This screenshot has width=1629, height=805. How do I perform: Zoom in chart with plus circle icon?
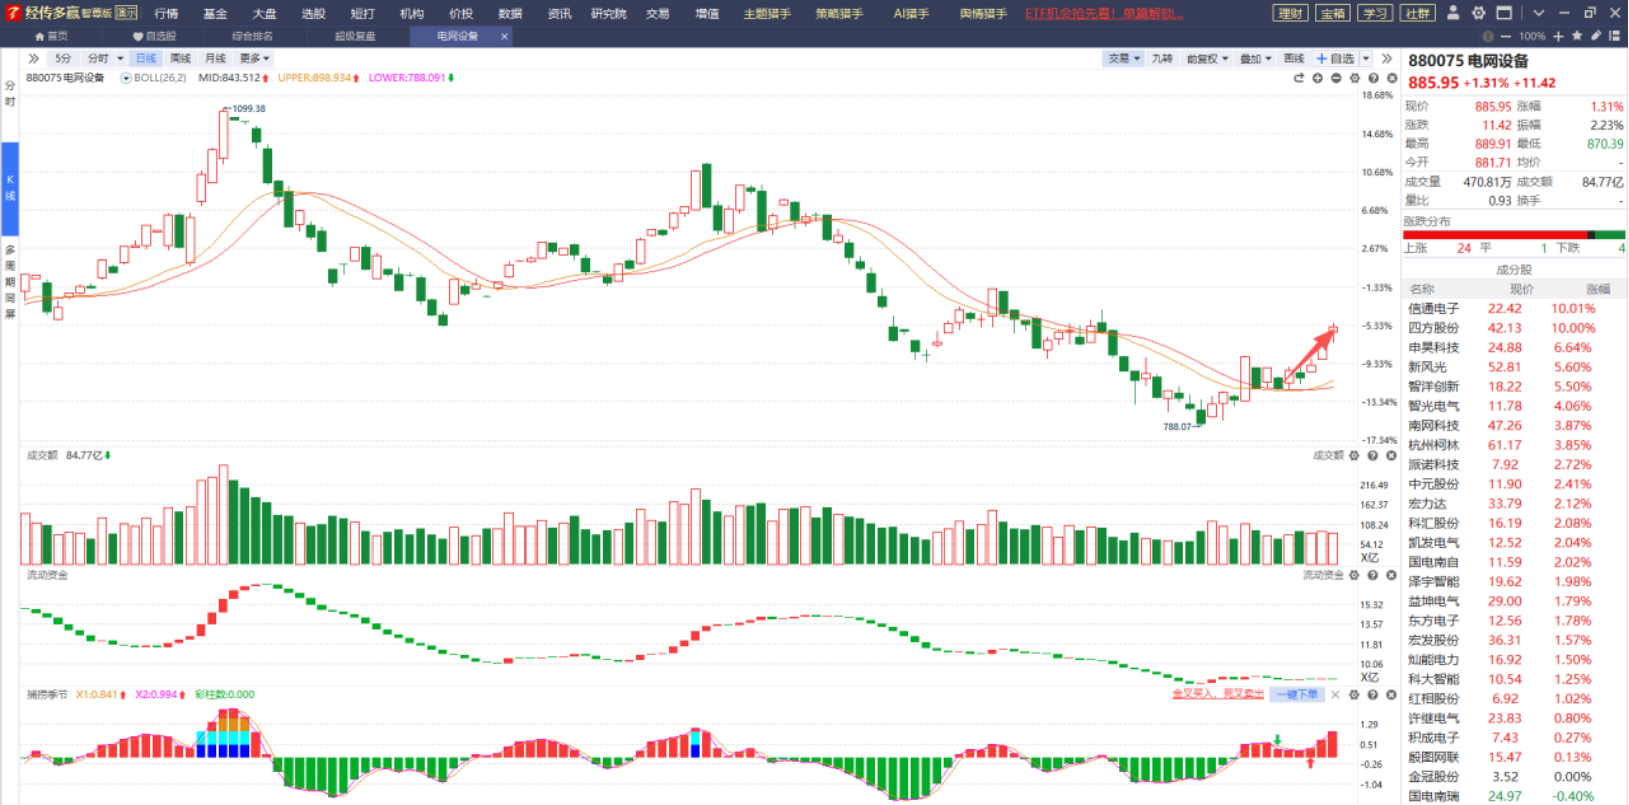[1318, 78]
